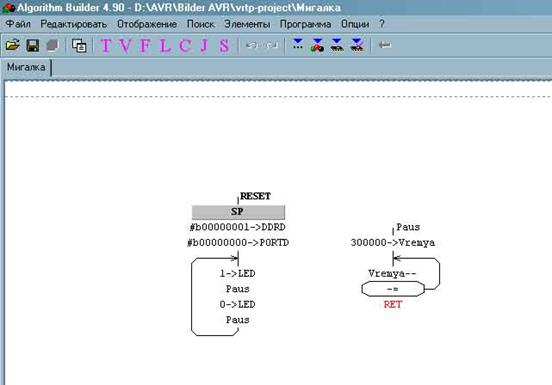The width and height of the screenshot is (552, 385).
Task: Insert a Setter element with S icon
Action: pos(224,45)
